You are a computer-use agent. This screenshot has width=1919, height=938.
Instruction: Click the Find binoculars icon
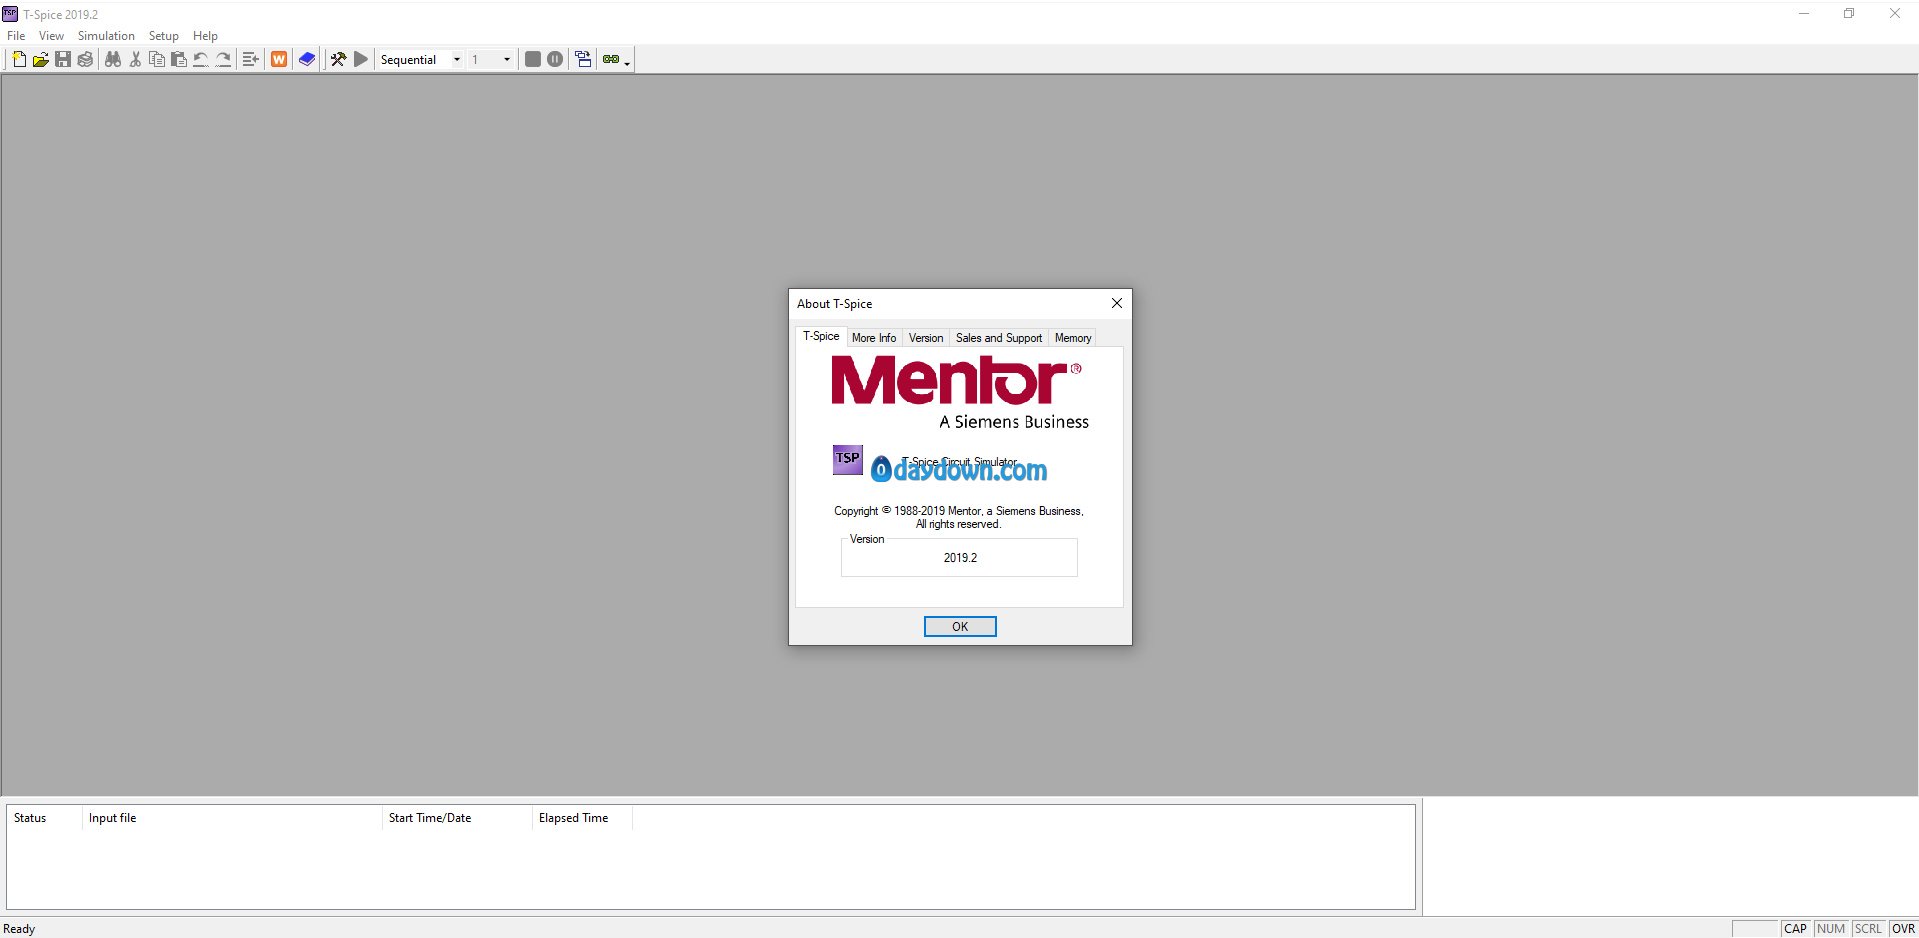click(x=113, y=60)
